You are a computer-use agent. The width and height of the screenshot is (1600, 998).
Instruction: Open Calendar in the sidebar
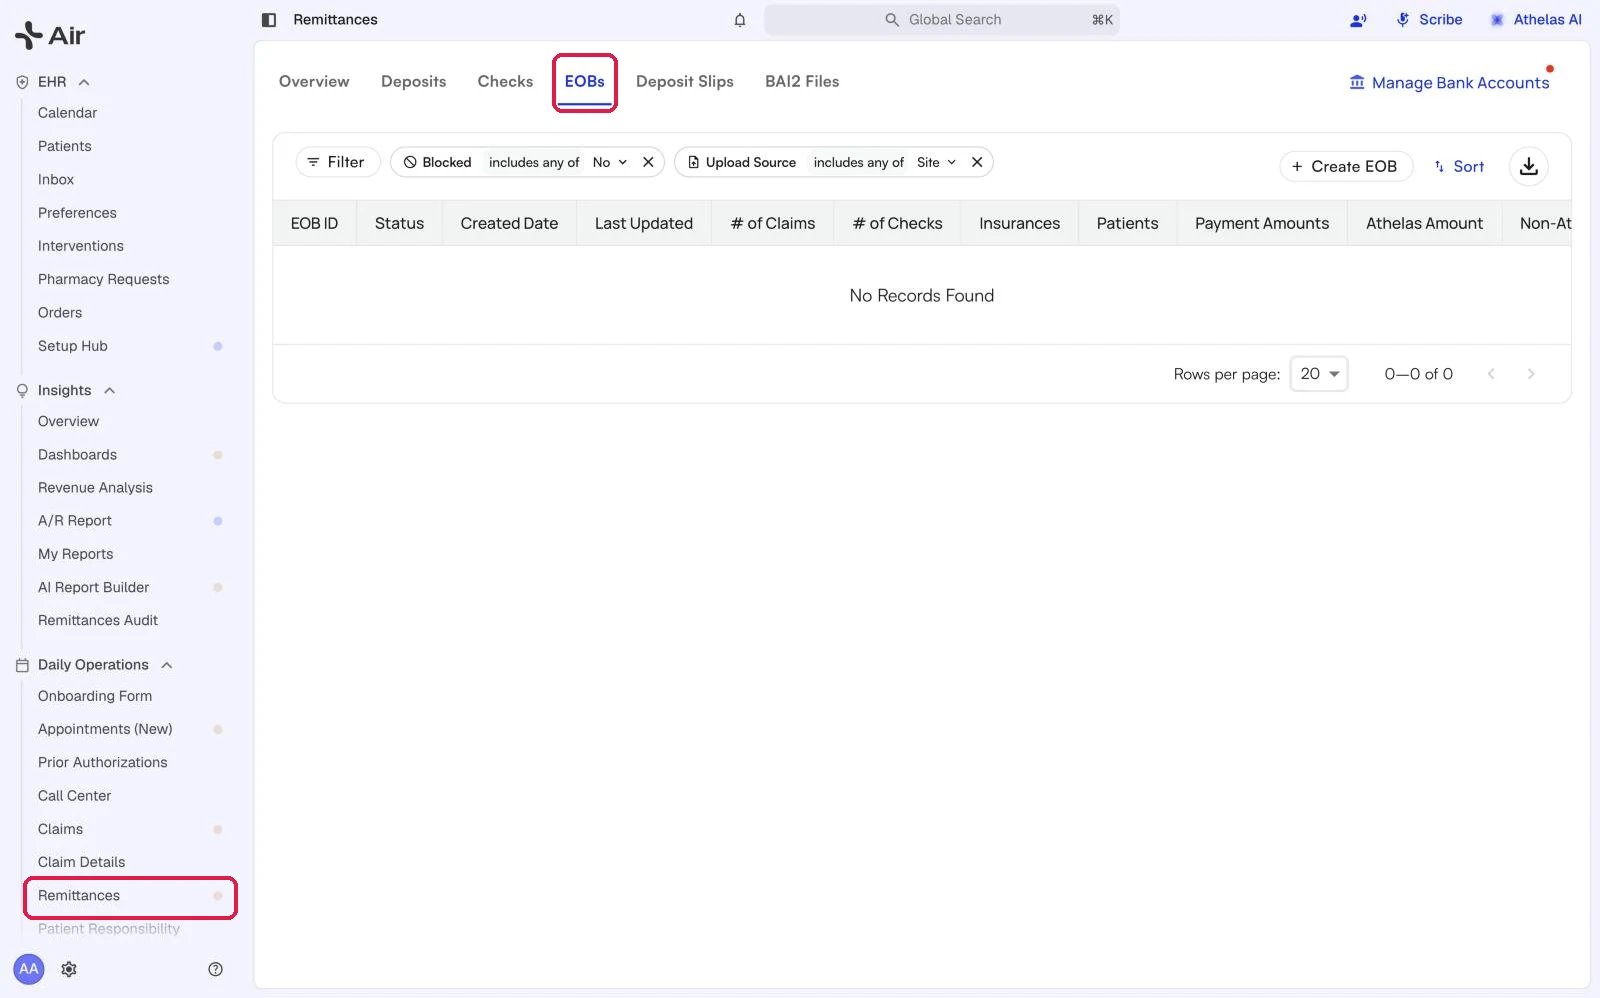pos(68,113)
